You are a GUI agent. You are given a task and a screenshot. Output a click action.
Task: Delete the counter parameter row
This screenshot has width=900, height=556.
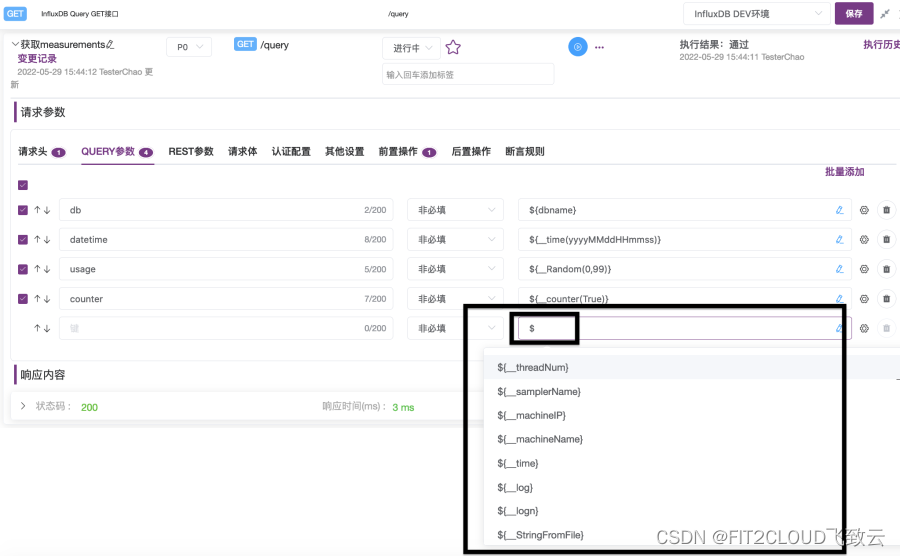click(x=886, y=299)
